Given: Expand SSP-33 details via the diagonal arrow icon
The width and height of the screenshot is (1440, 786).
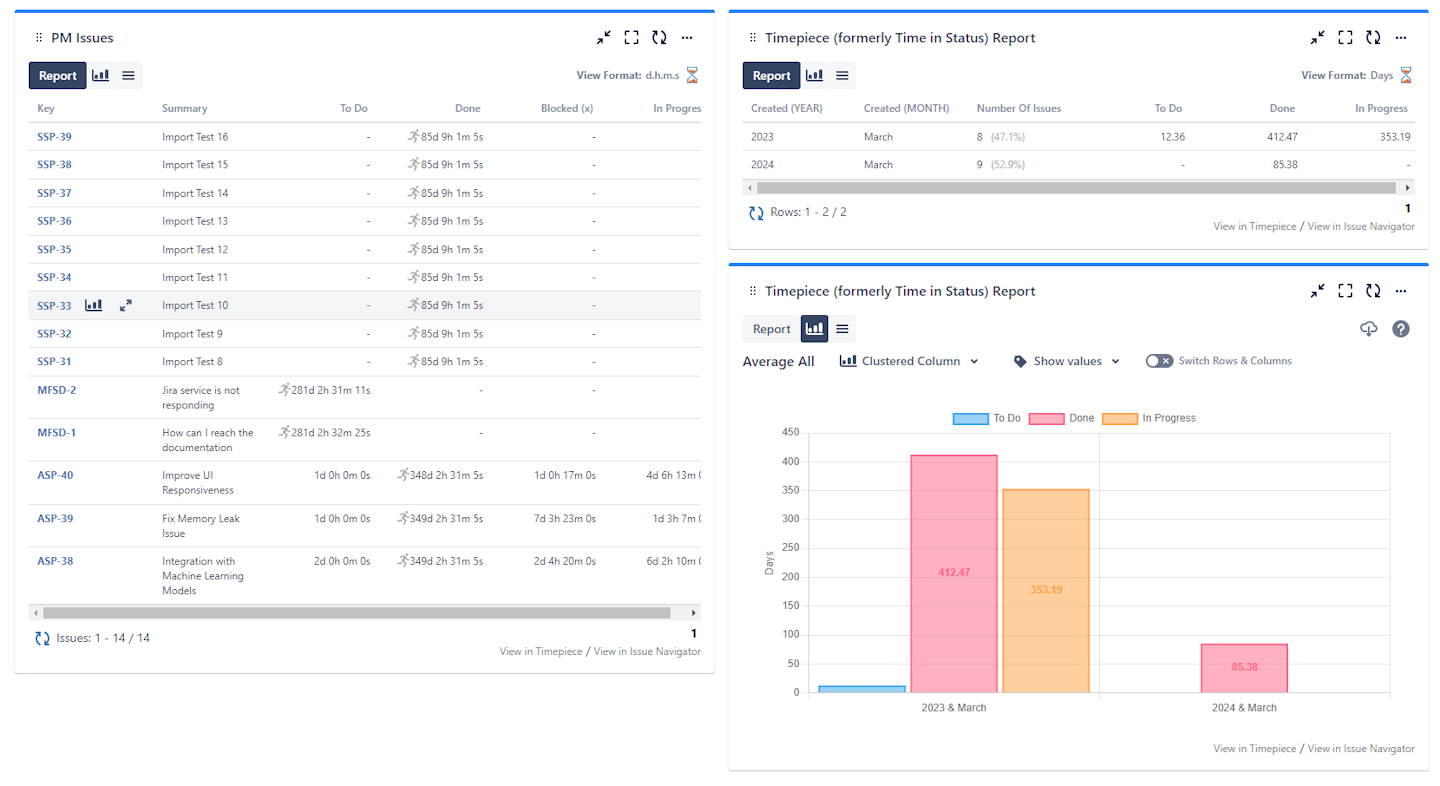Looking at the screenshot, I should click(x=125, y=305).
